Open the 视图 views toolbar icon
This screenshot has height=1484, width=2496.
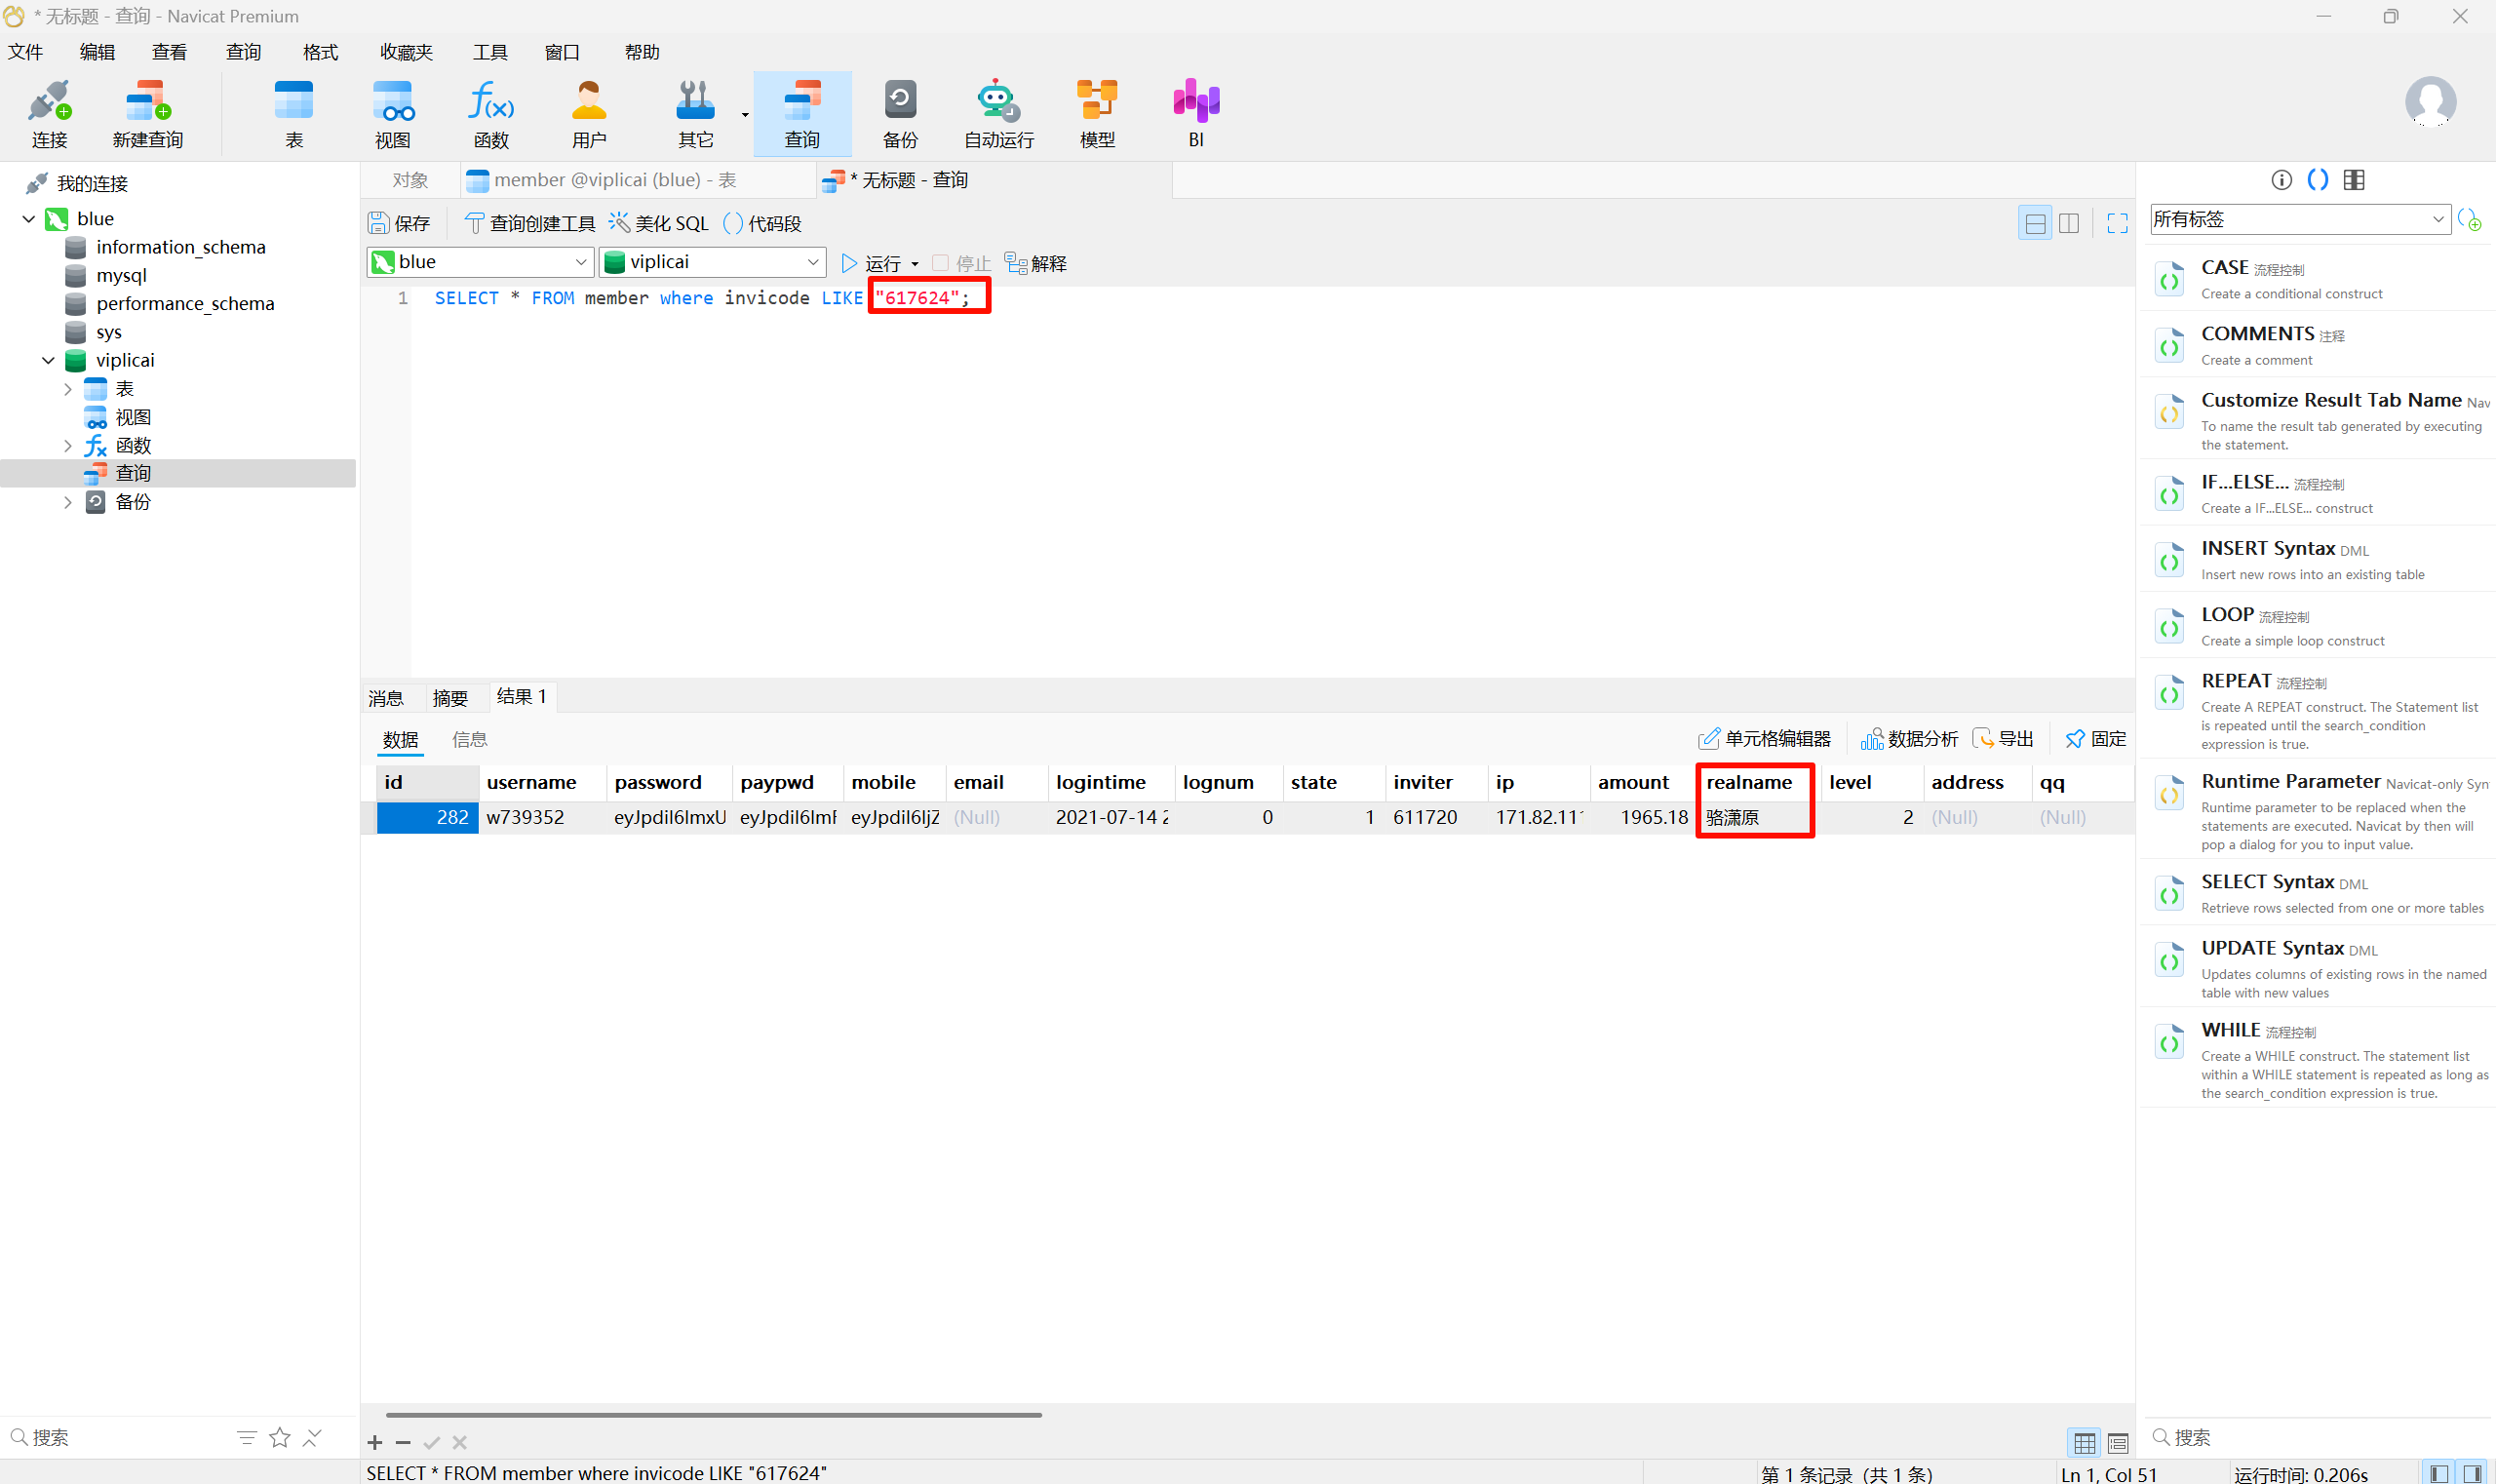[x=392, y=114]
